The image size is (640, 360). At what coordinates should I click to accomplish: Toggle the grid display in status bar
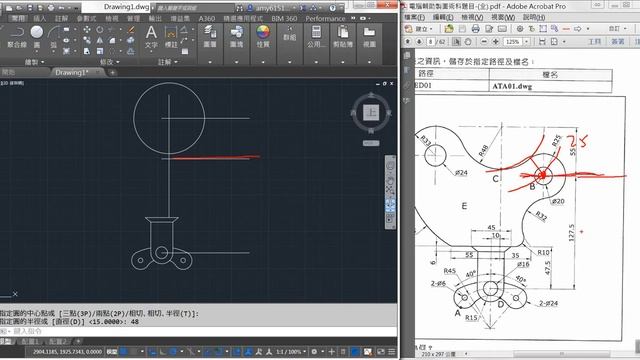pyautogui.click(x=124, y=351)
